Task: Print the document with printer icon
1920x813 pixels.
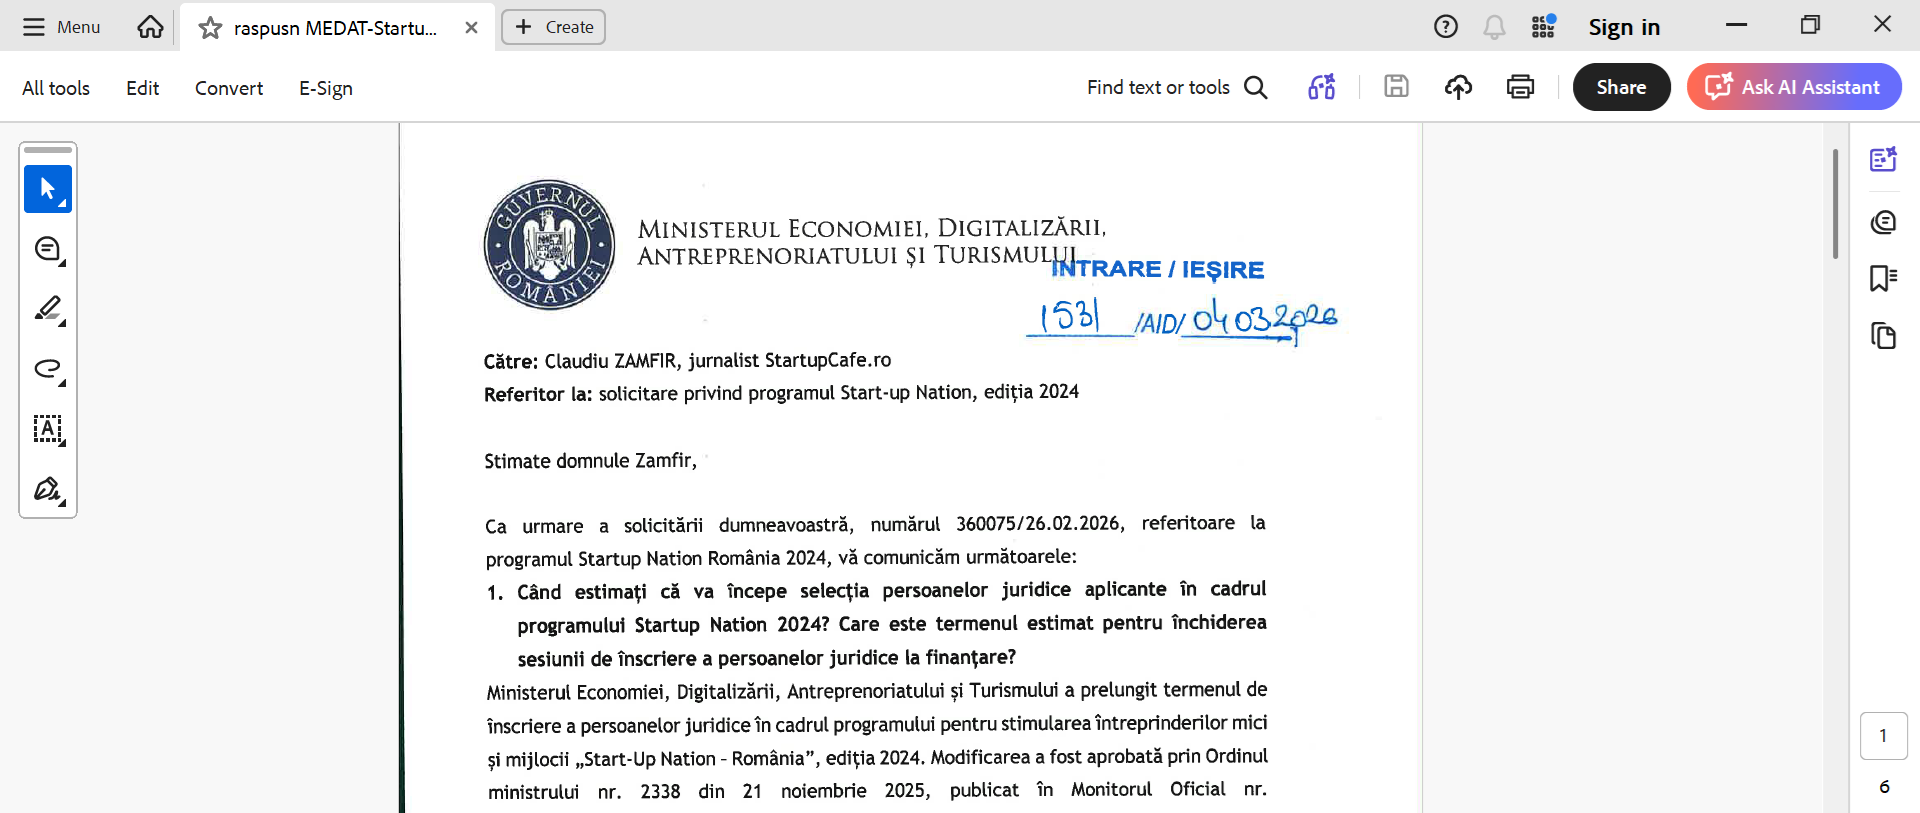Action: 1520,87
